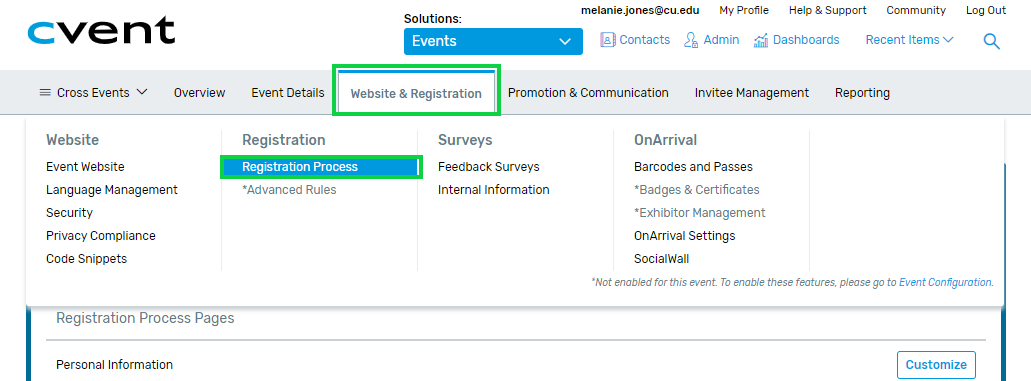Open the search magnifier icon
The image size is (1031, 381).
992,41
